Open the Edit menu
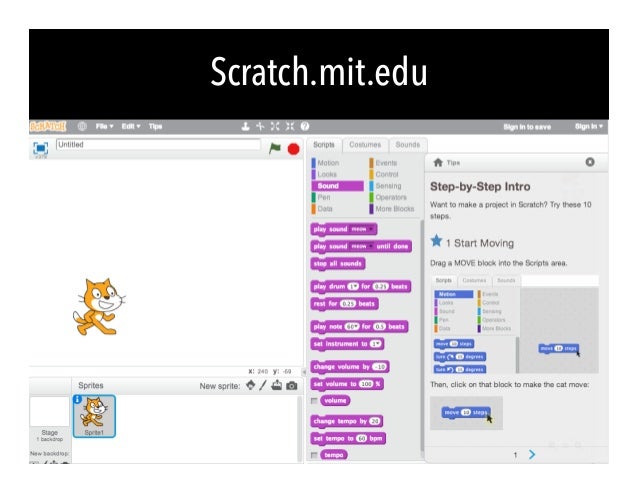This screenshot has width=638, height=493. pyautogui.click(x=131, y=127)
